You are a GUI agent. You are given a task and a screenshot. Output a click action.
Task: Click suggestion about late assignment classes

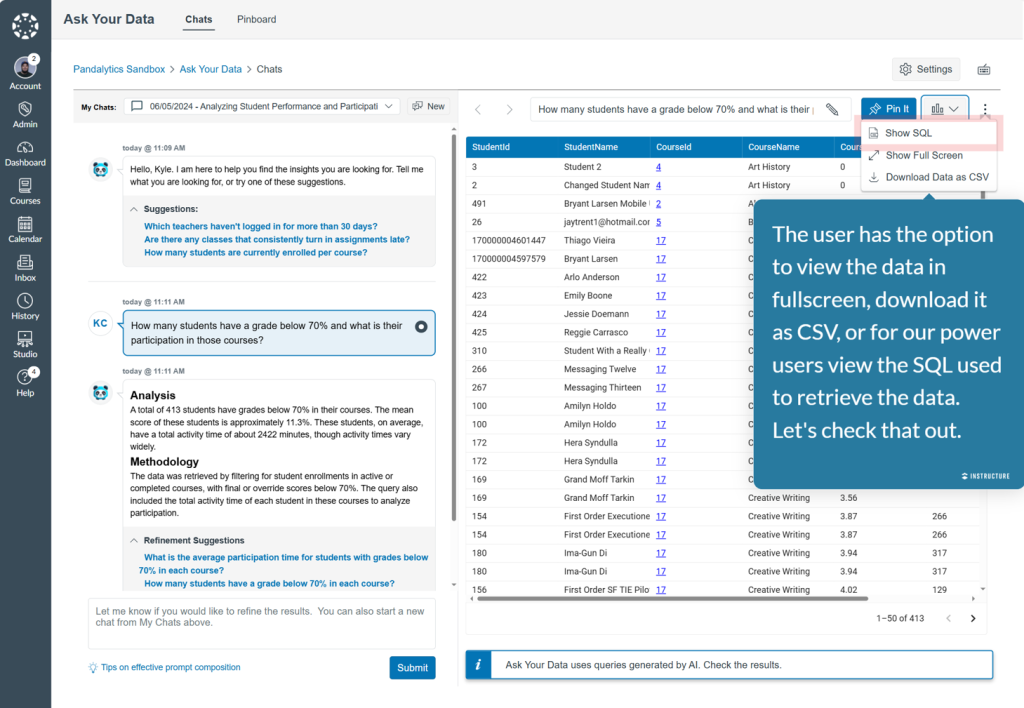point(277,240)
